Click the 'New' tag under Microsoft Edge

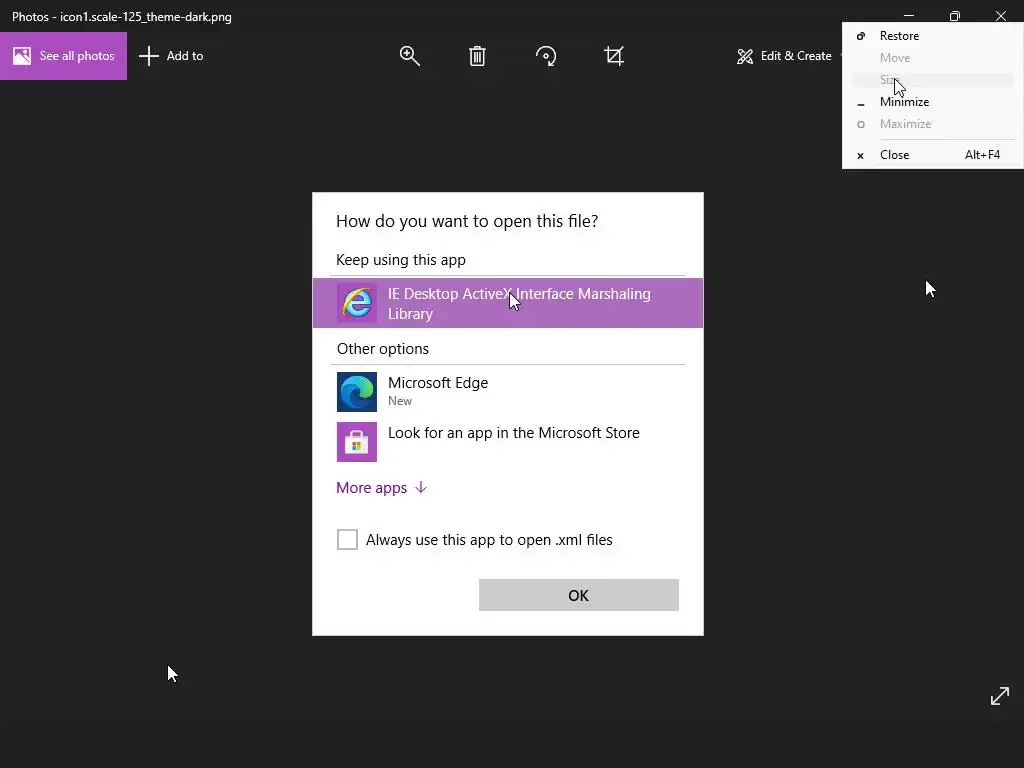coord(400,401)
